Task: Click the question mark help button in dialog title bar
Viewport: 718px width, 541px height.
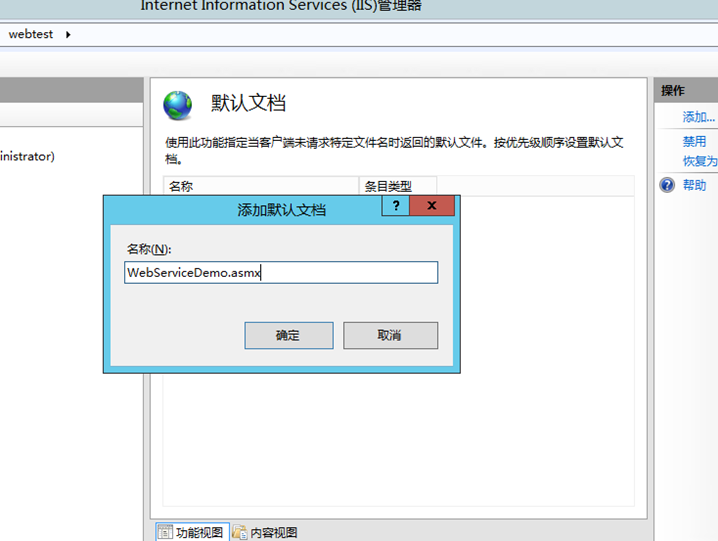Action: pos(396,206)
